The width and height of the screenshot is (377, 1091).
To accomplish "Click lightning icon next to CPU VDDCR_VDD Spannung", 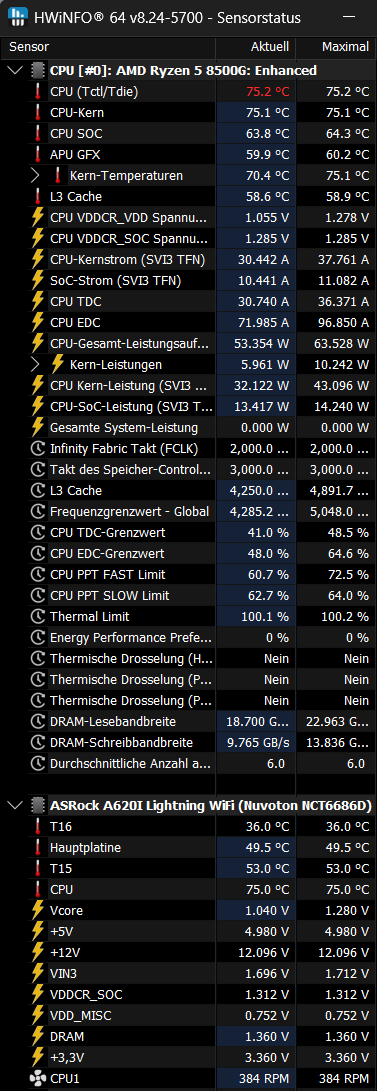I will [x=38, y=217].
